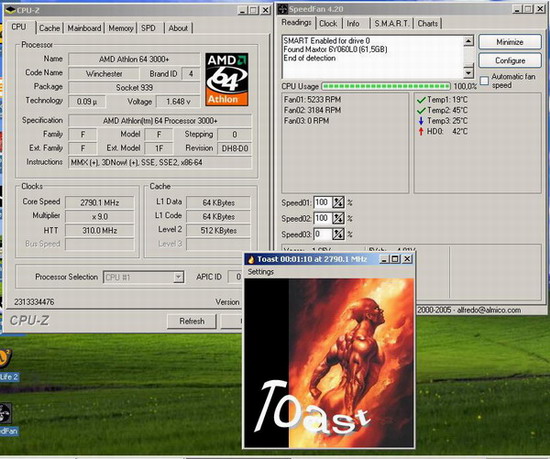
Task: Minimize the SpeedFan window from title bar
Action: 517,9
